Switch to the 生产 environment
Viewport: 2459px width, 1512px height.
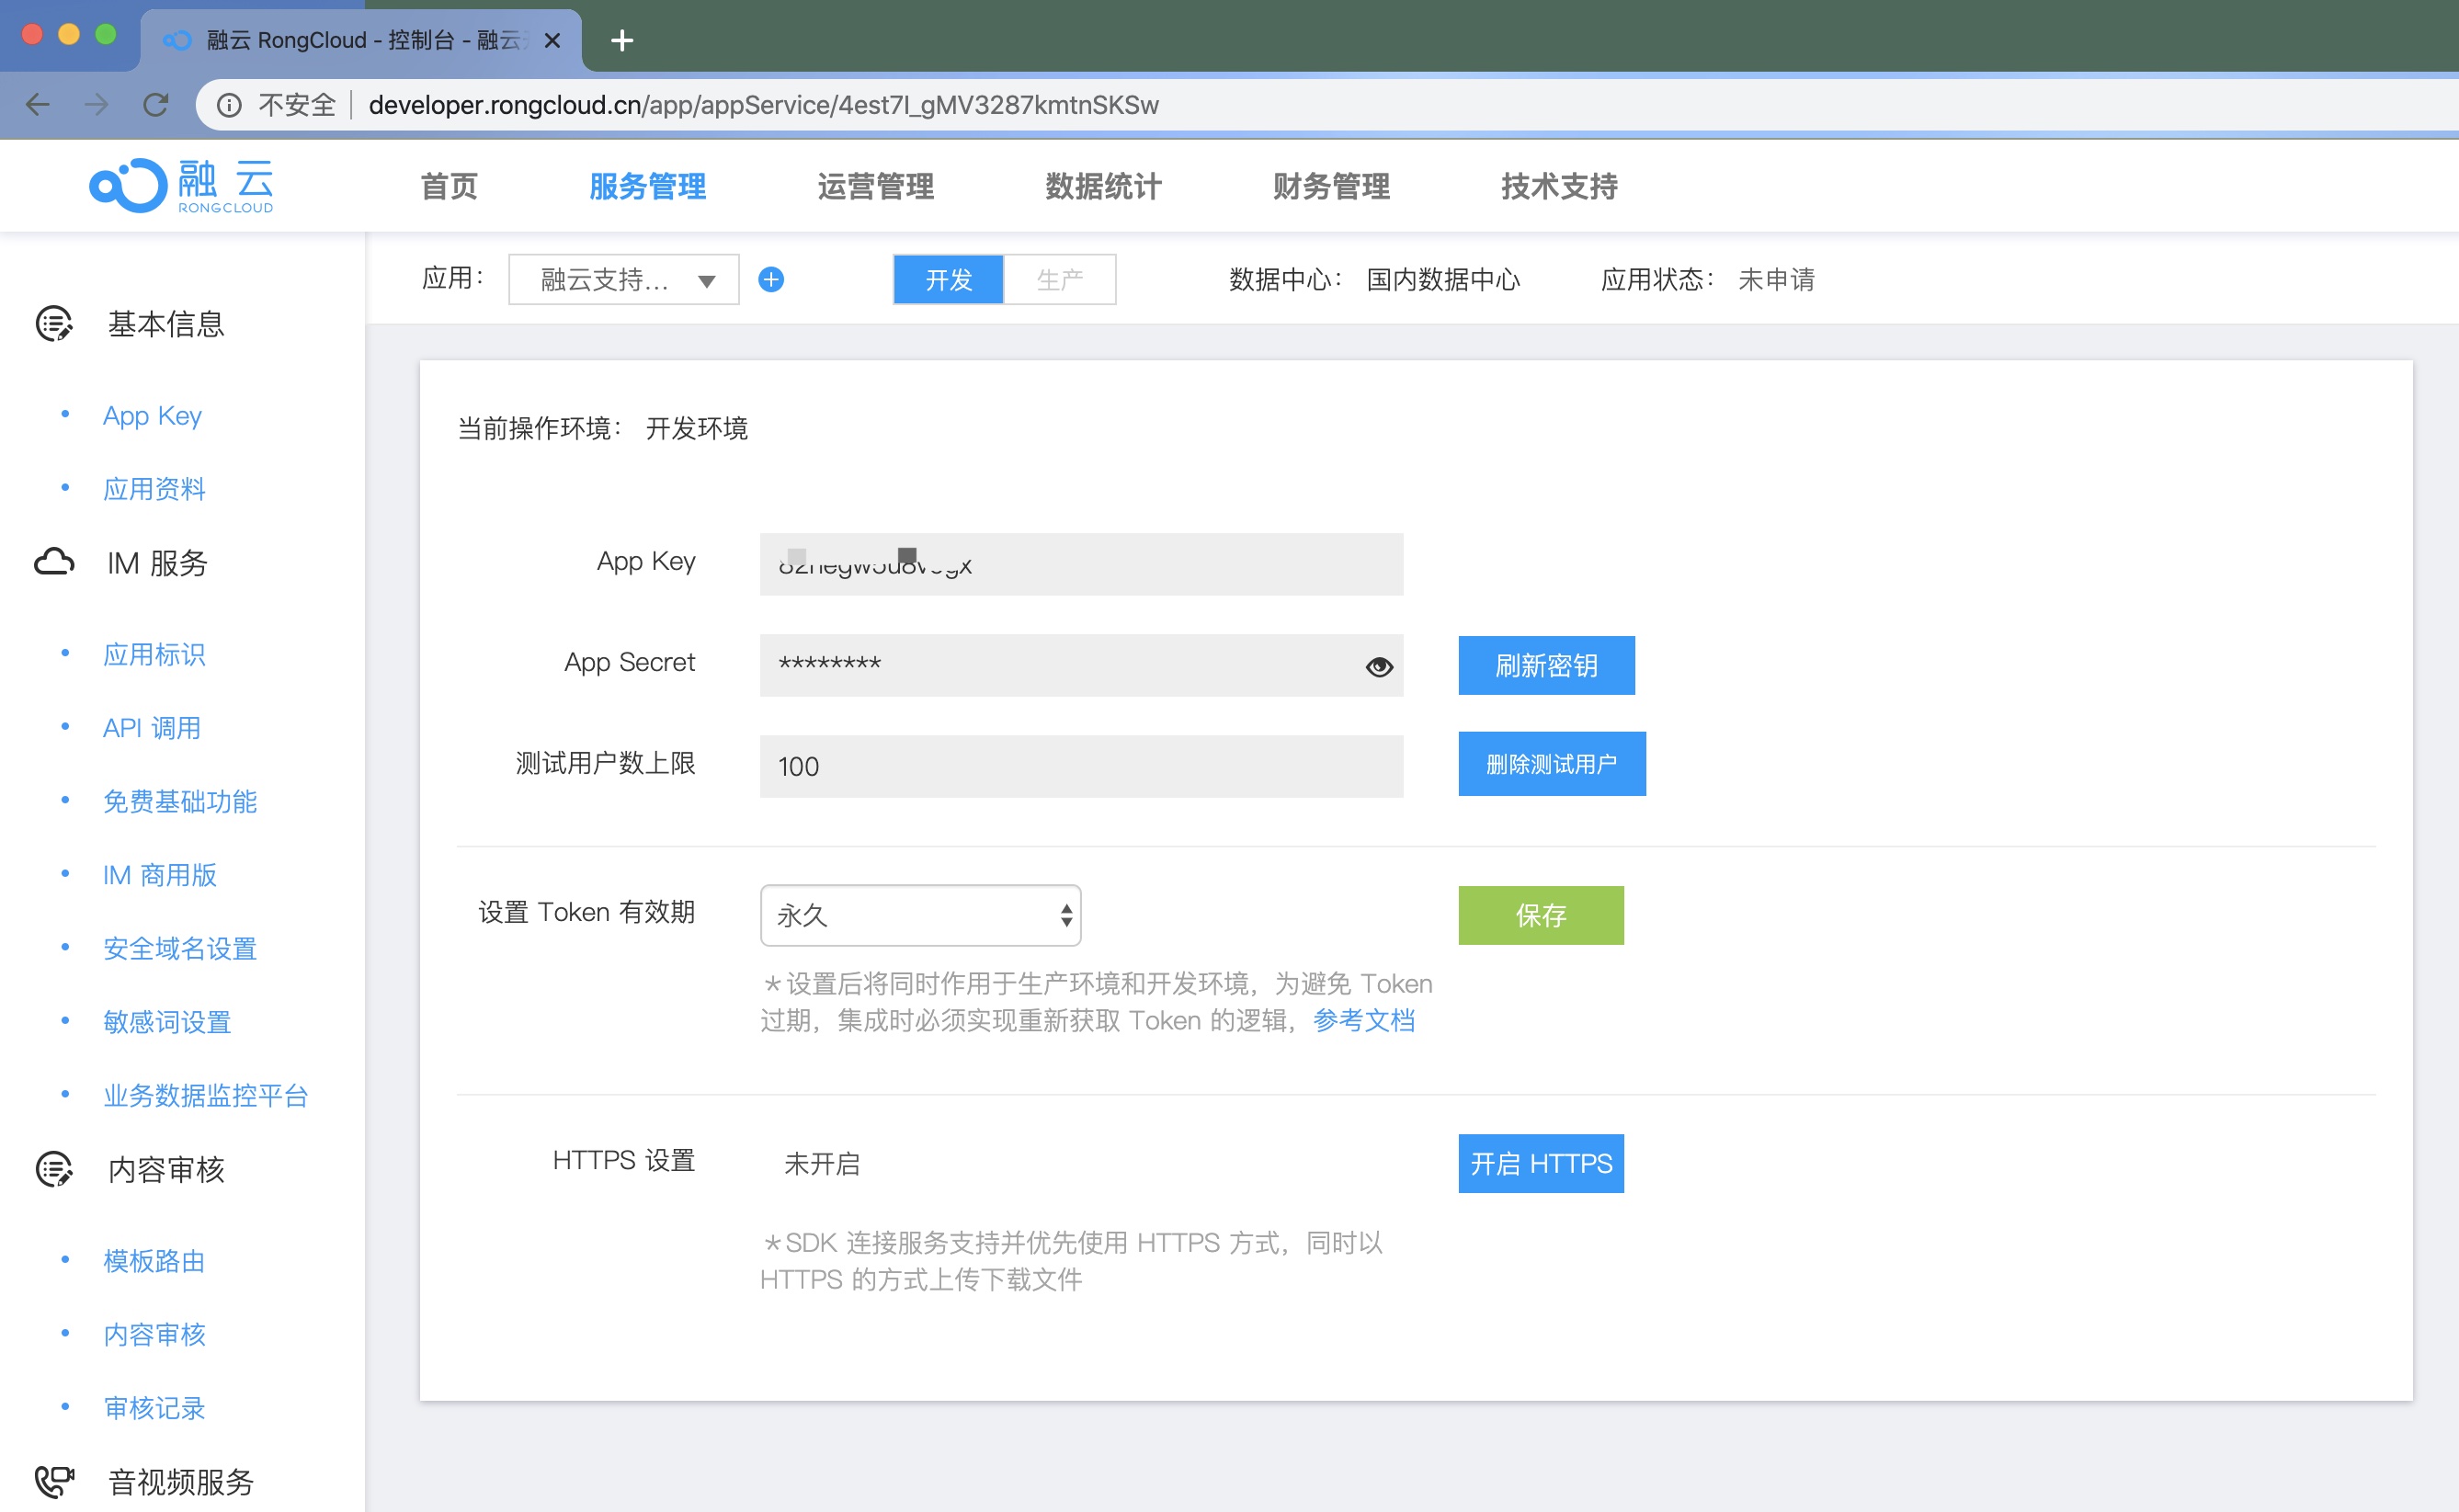(1060, 279)
